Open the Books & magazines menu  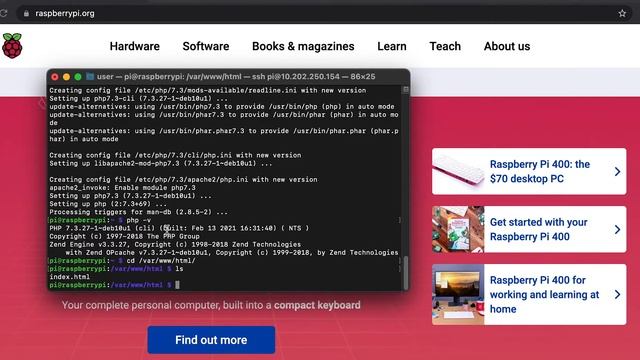[x=303, y=47]
